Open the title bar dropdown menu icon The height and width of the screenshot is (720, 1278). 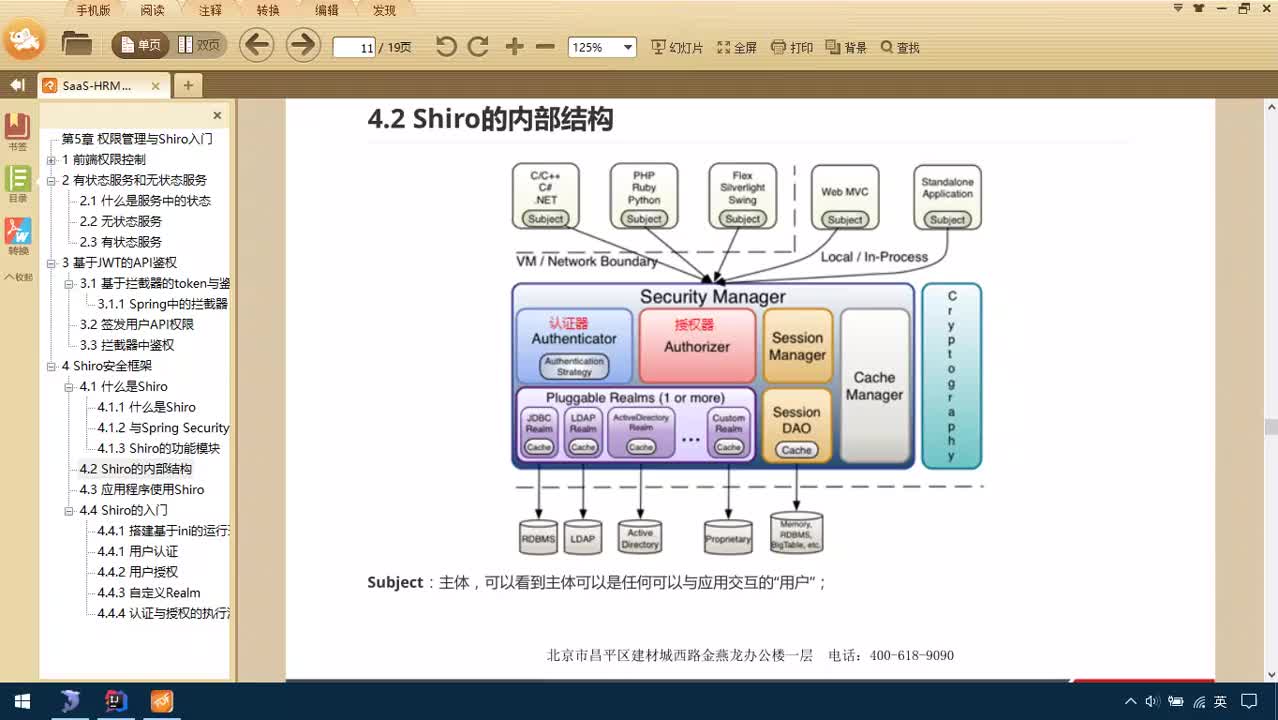1178,8
